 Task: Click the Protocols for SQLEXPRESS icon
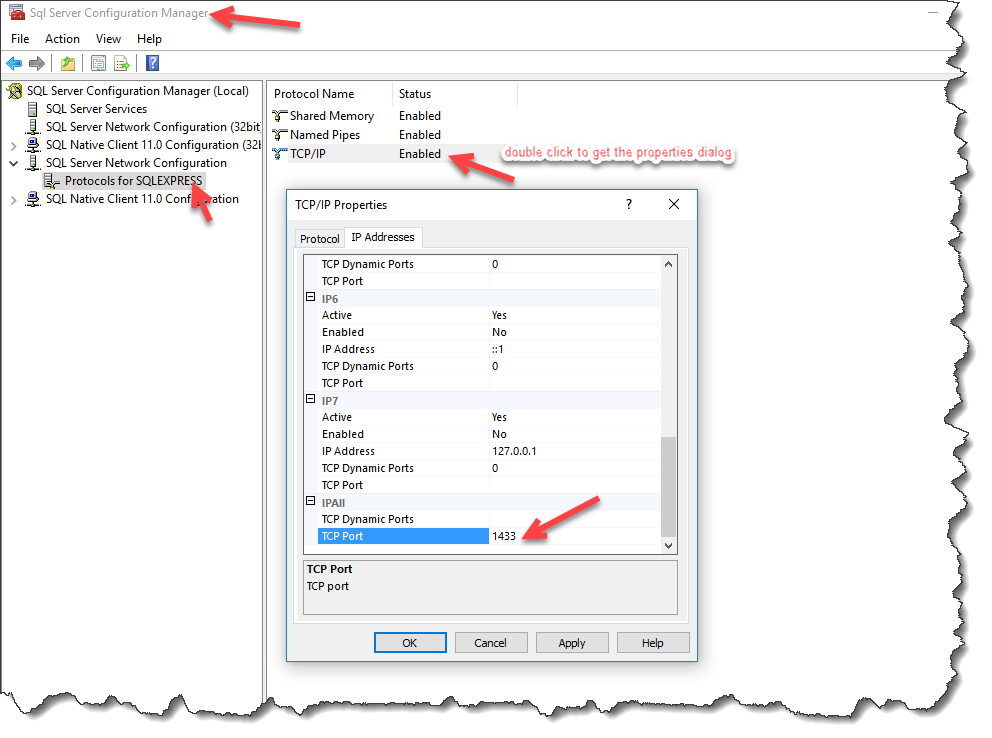click(52, 181)
